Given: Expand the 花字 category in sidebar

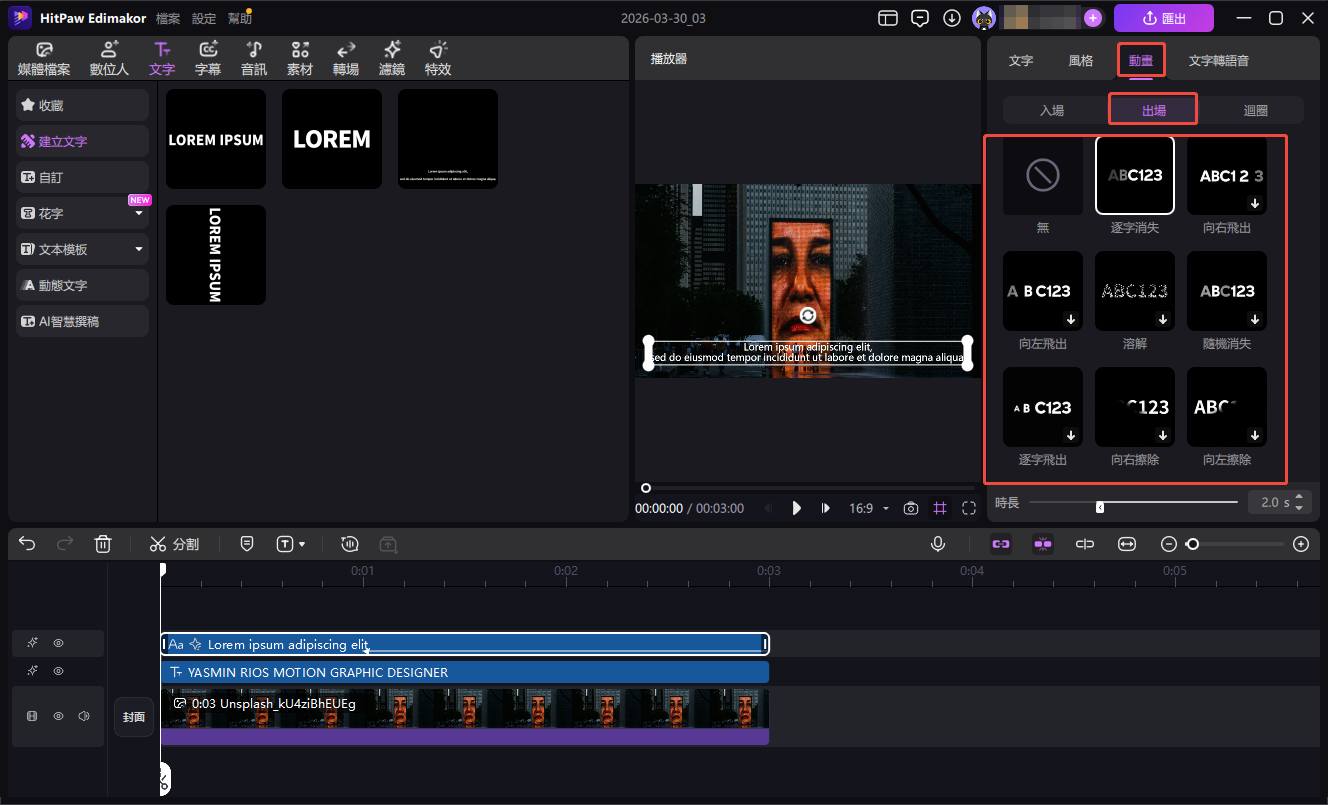Looking at the screenshot, I should [x=139, y=214].
